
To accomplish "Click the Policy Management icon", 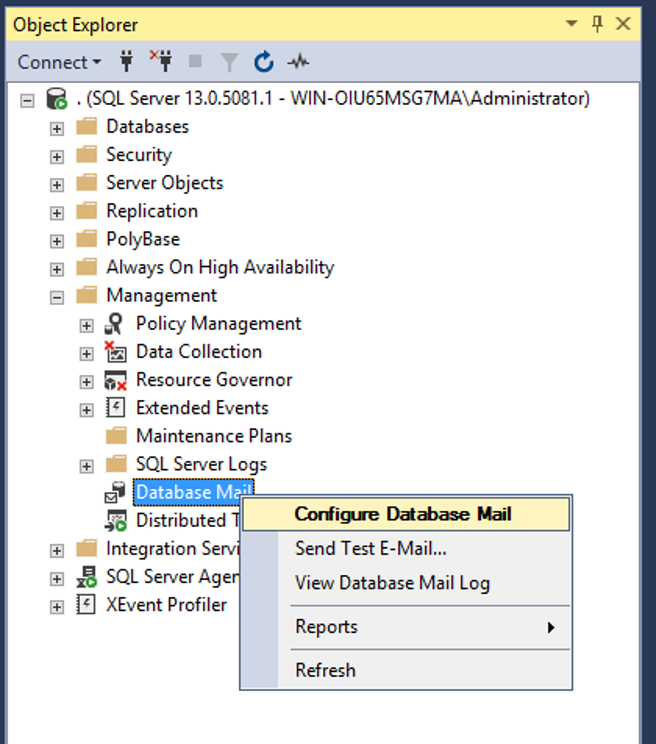I will coord(114,324).
